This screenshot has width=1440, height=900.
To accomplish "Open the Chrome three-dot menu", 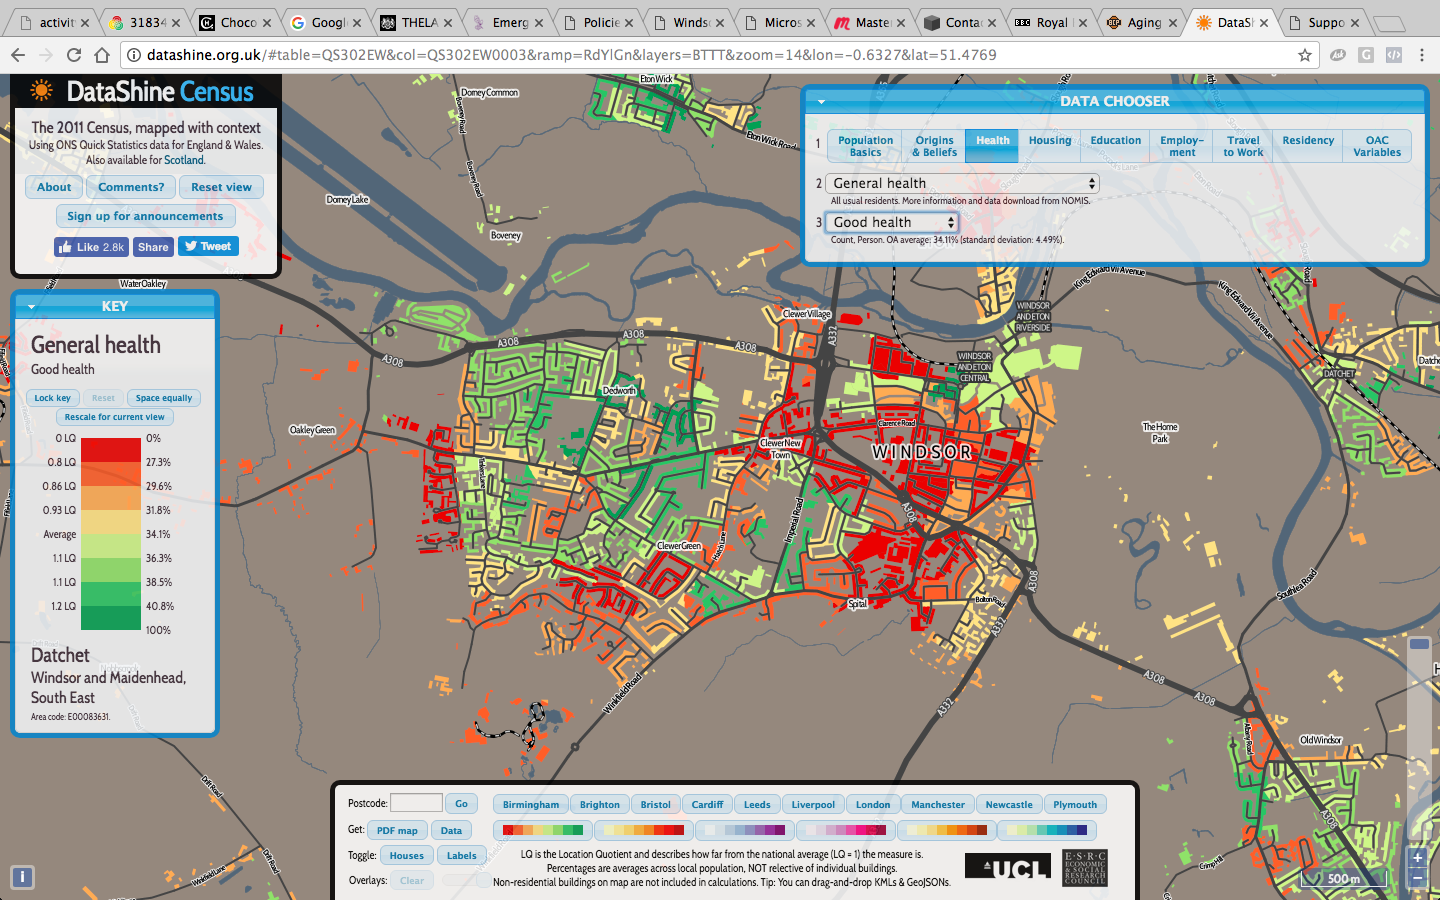I will click(1422, 55).
